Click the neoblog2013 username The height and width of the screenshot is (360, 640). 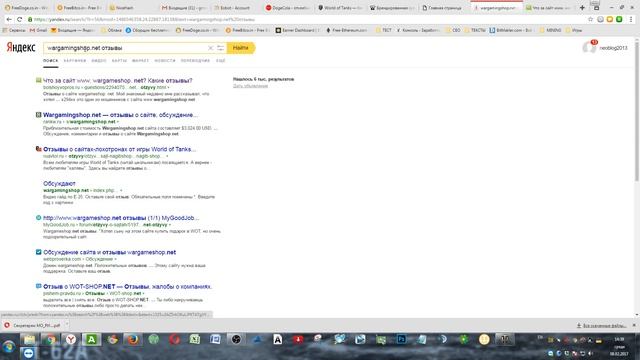click(613, 48)
